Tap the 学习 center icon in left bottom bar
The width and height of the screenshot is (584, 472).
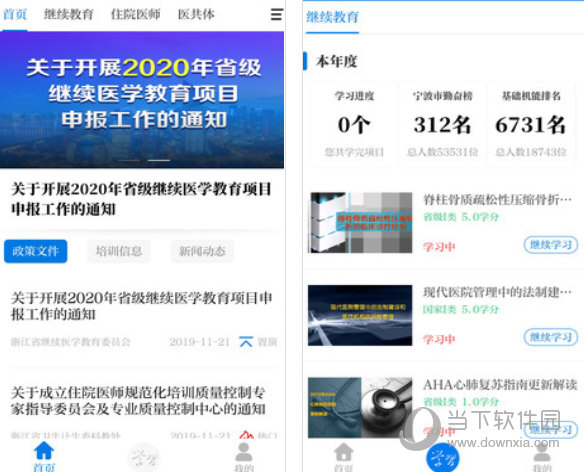point(144,457)
